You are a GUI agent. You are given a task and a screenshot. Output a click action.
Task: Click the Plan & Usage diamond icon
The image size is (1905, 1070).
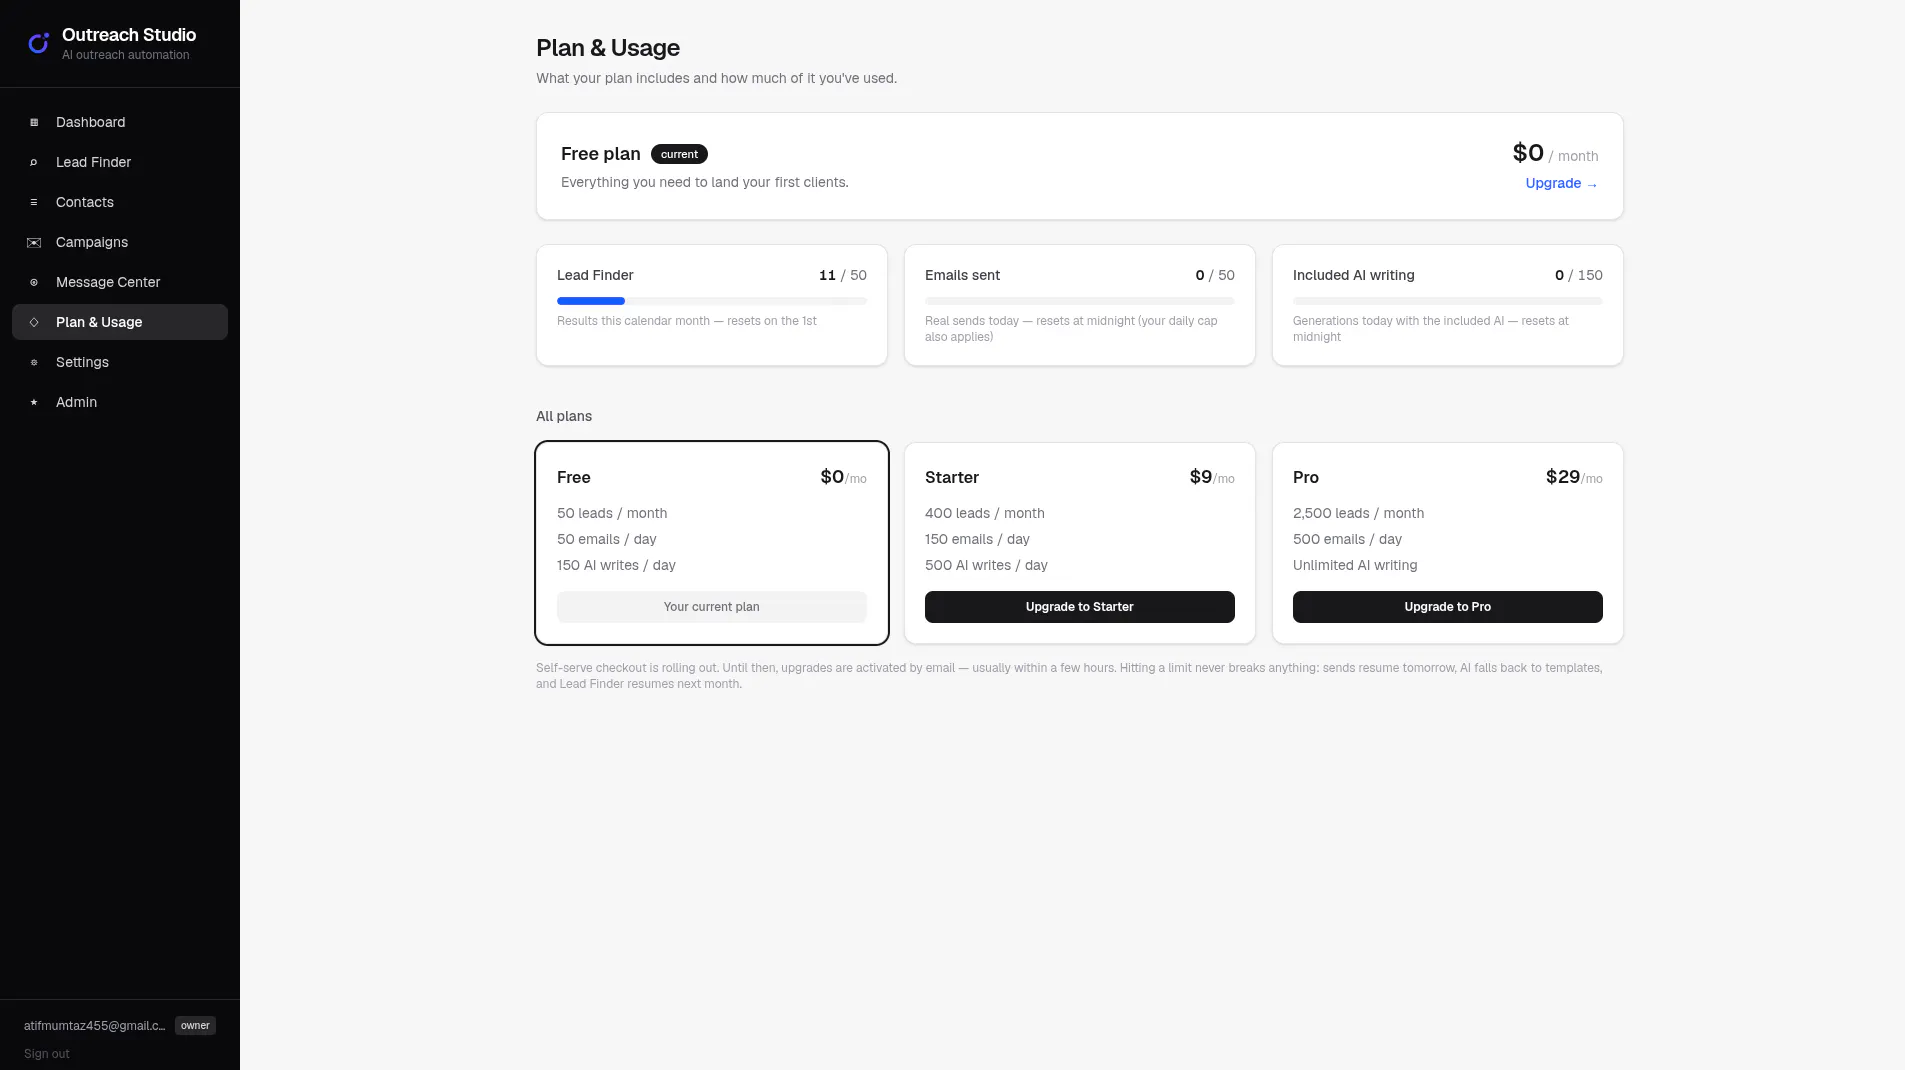point(34,322)
